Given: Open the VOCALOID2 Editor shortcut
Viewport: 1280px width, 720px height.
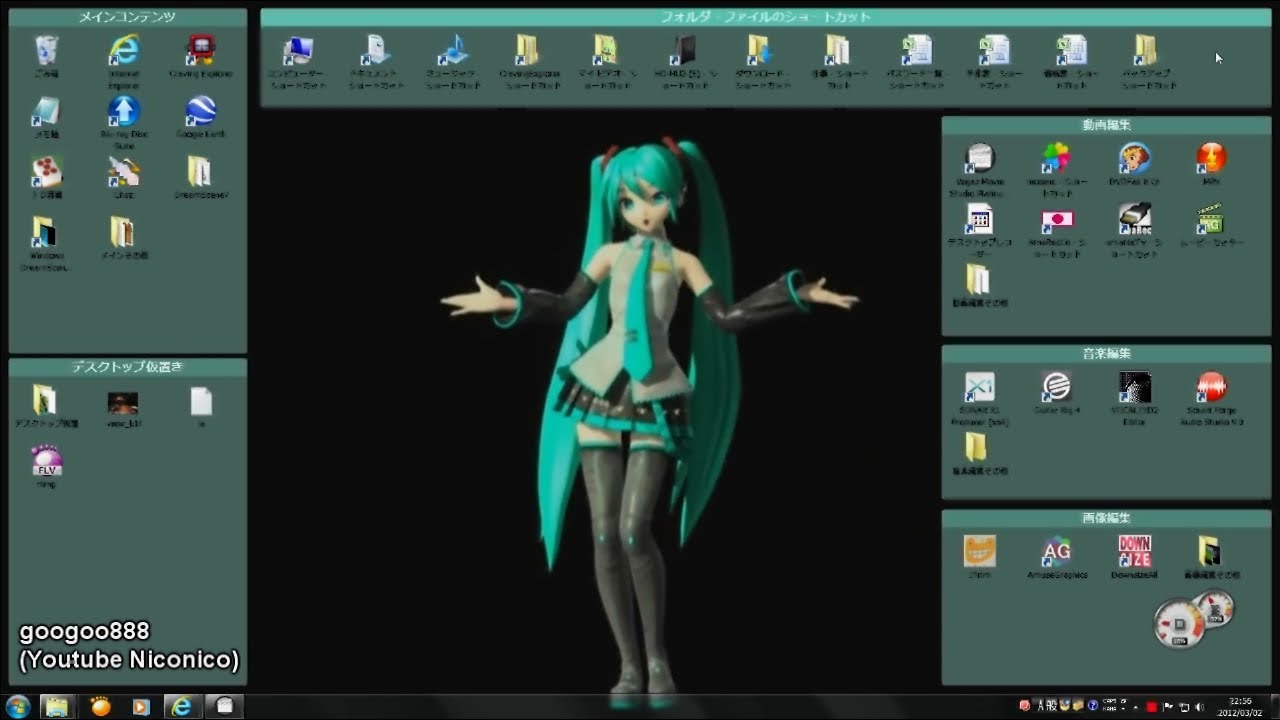Looking at the screenshot, I should pos(1134,387).
